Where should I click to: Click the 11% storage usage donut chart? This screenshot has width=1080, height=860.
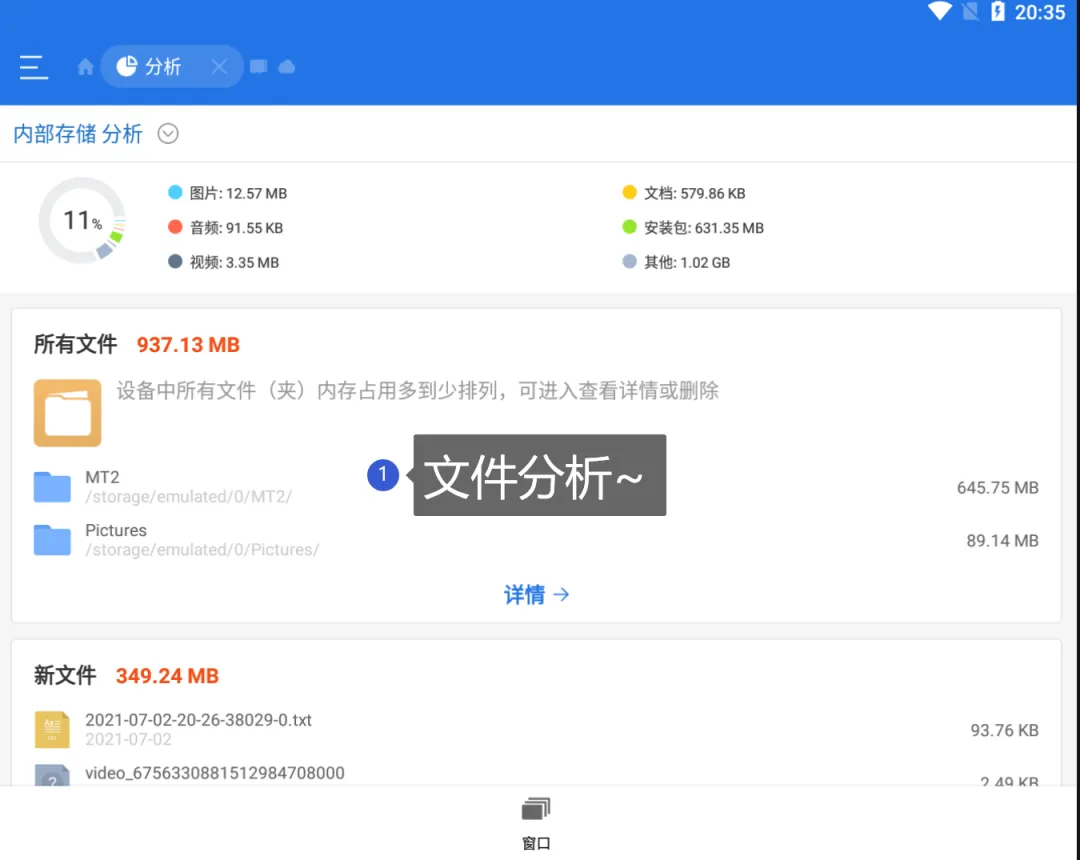click(x=82, y=220)
